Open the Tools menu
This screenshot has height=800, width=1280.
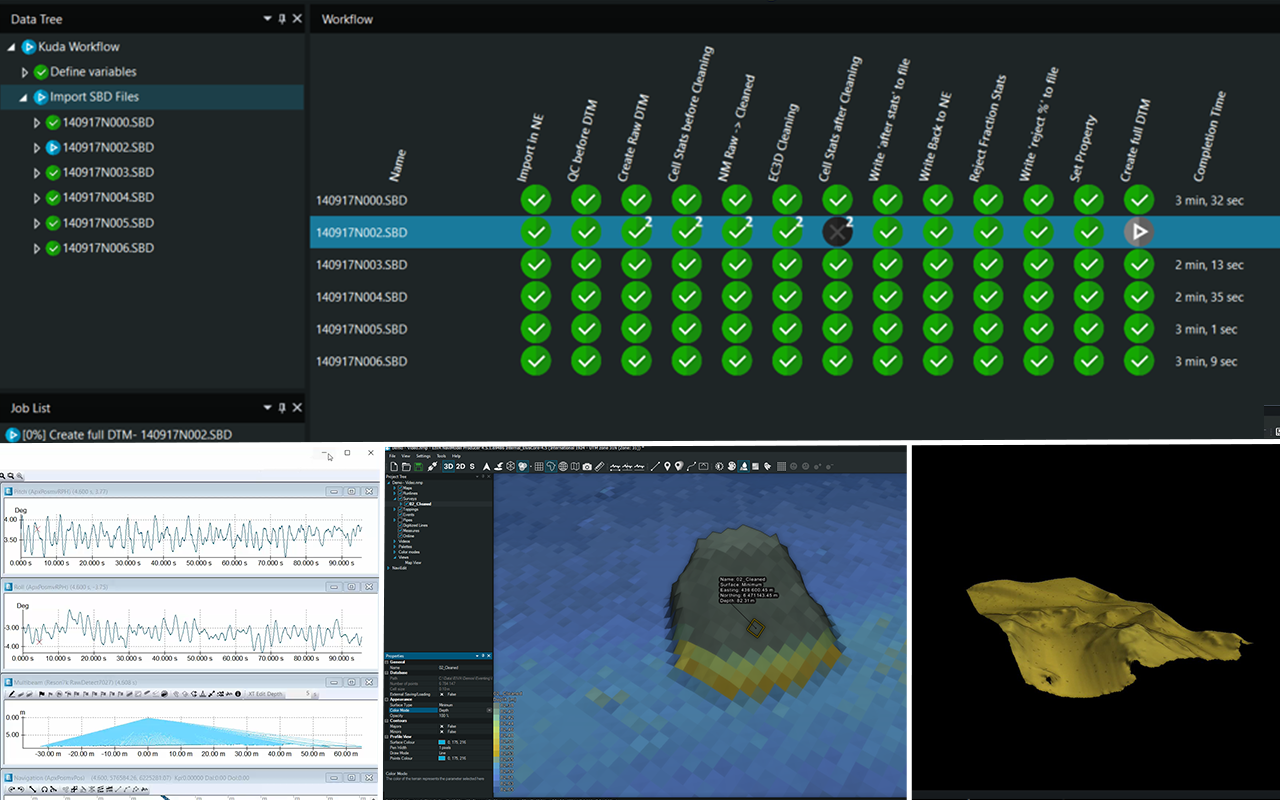[x=441, y=456]
